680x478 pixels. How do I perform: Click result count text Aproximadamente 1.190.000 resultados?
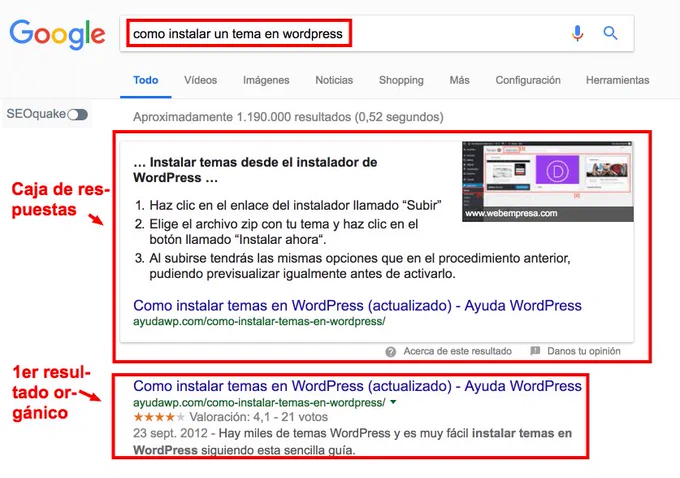click(288, 117)
